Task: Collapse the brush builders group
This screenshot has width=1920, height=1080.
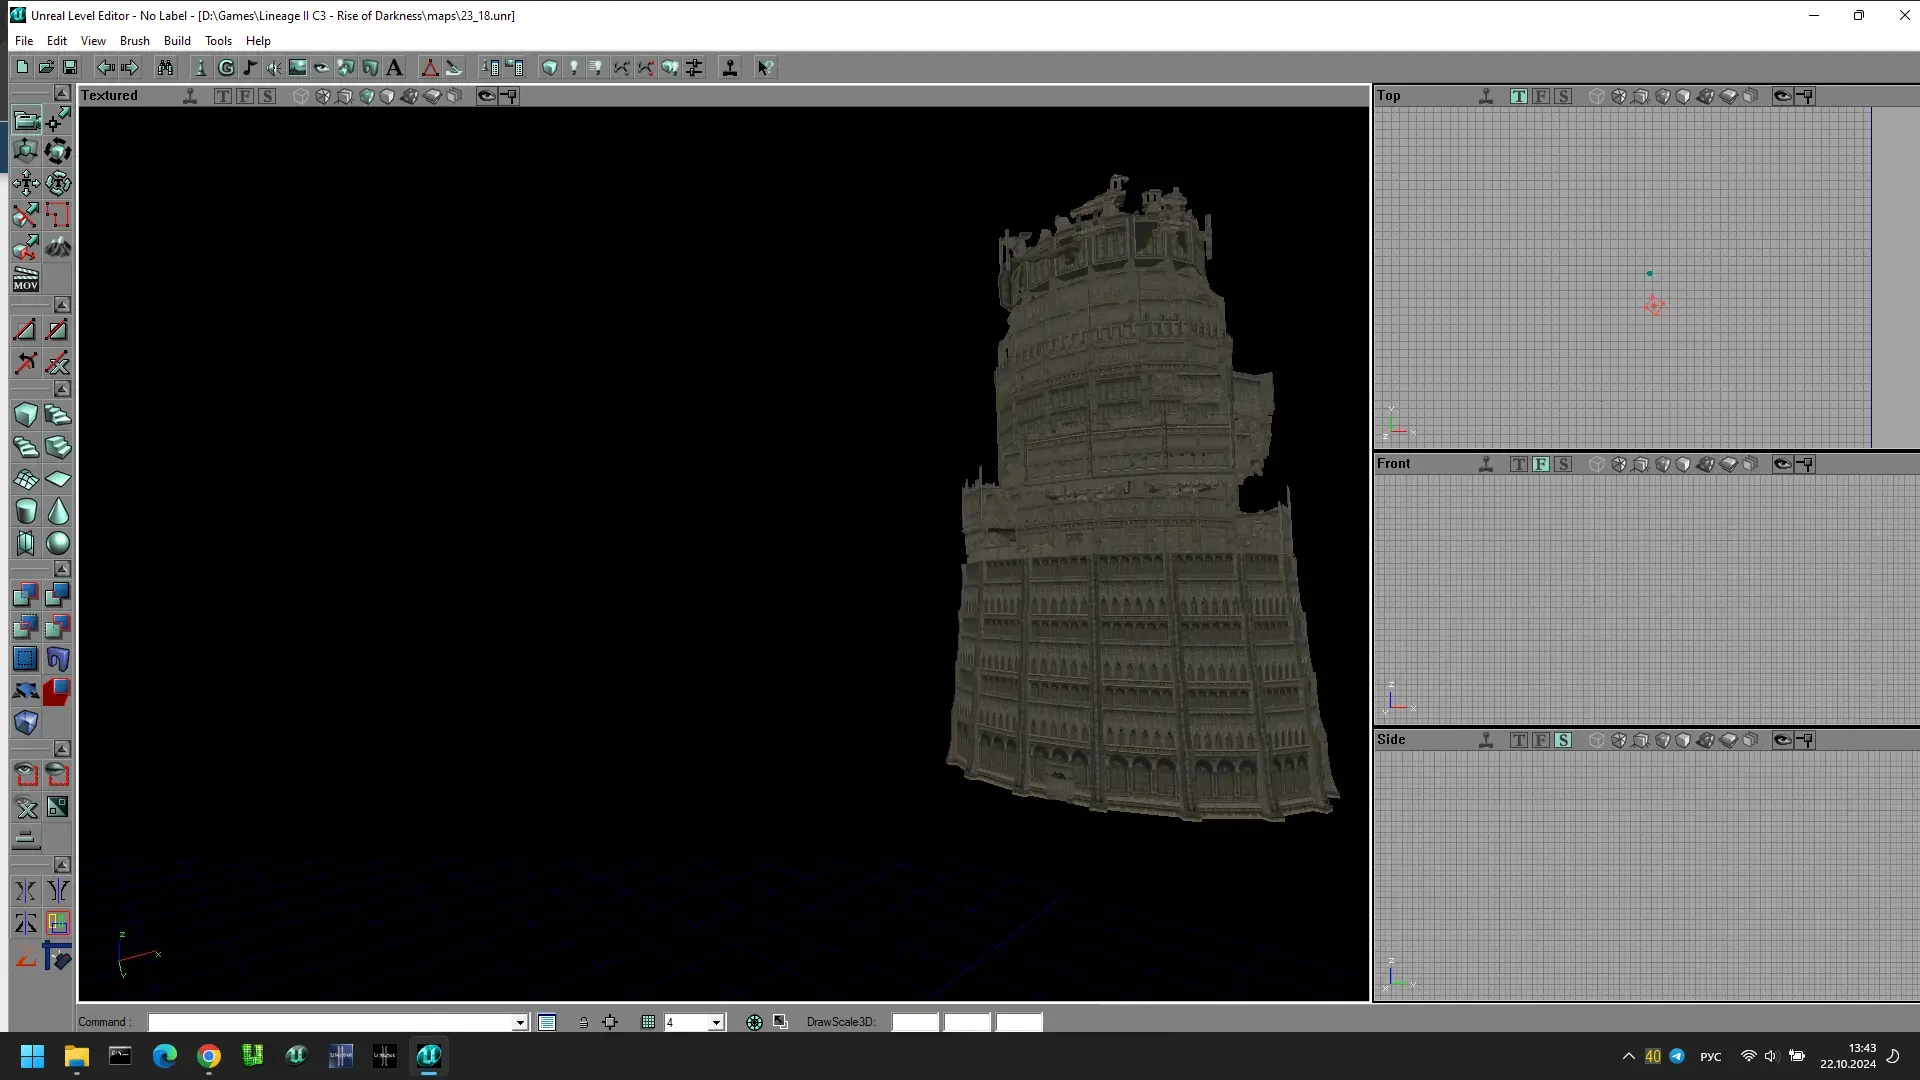Action: [x=62, y=388]
